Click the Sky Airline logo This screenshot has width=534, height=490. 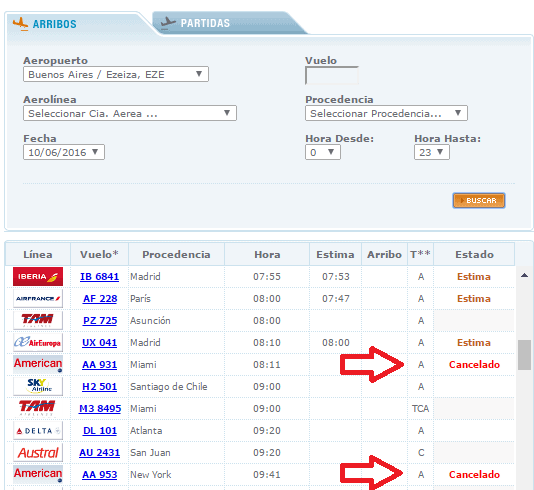point(38,386)
